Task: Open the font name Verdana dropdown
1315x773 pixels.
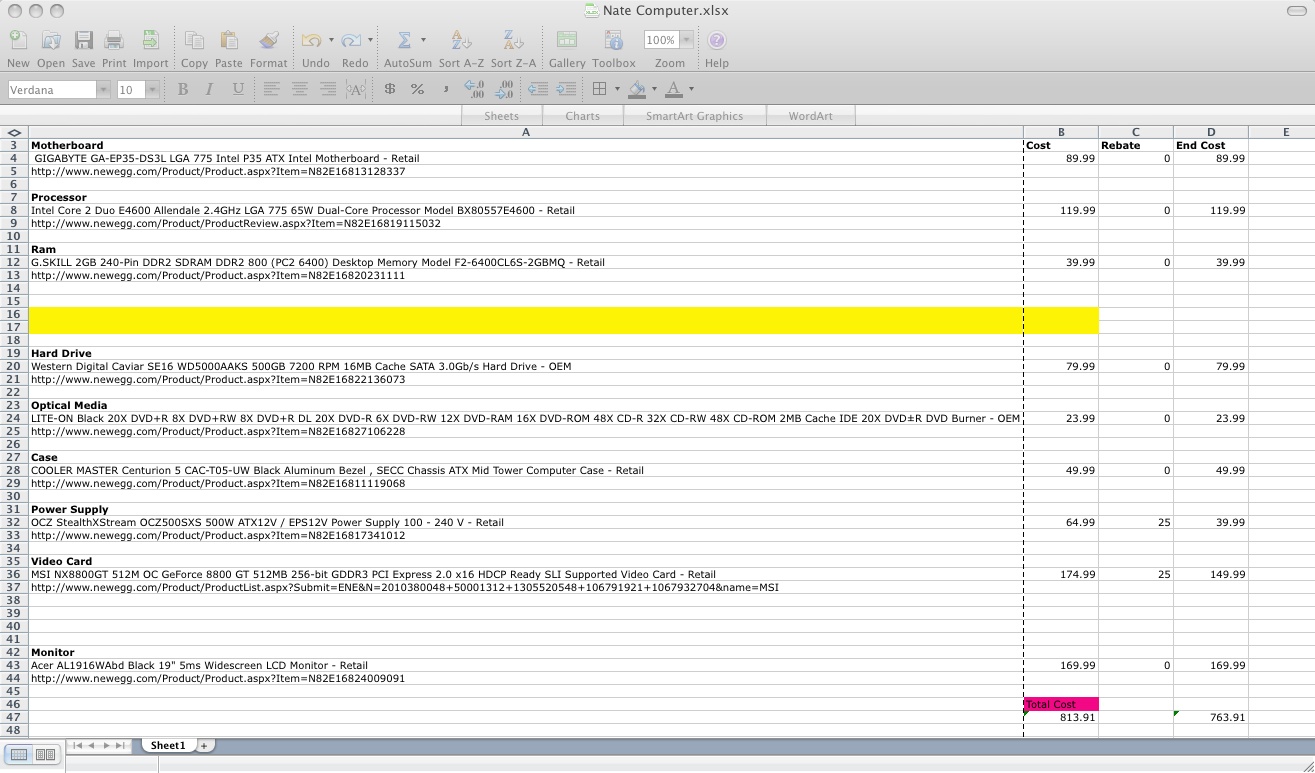Action: click(x=103, y=90)
